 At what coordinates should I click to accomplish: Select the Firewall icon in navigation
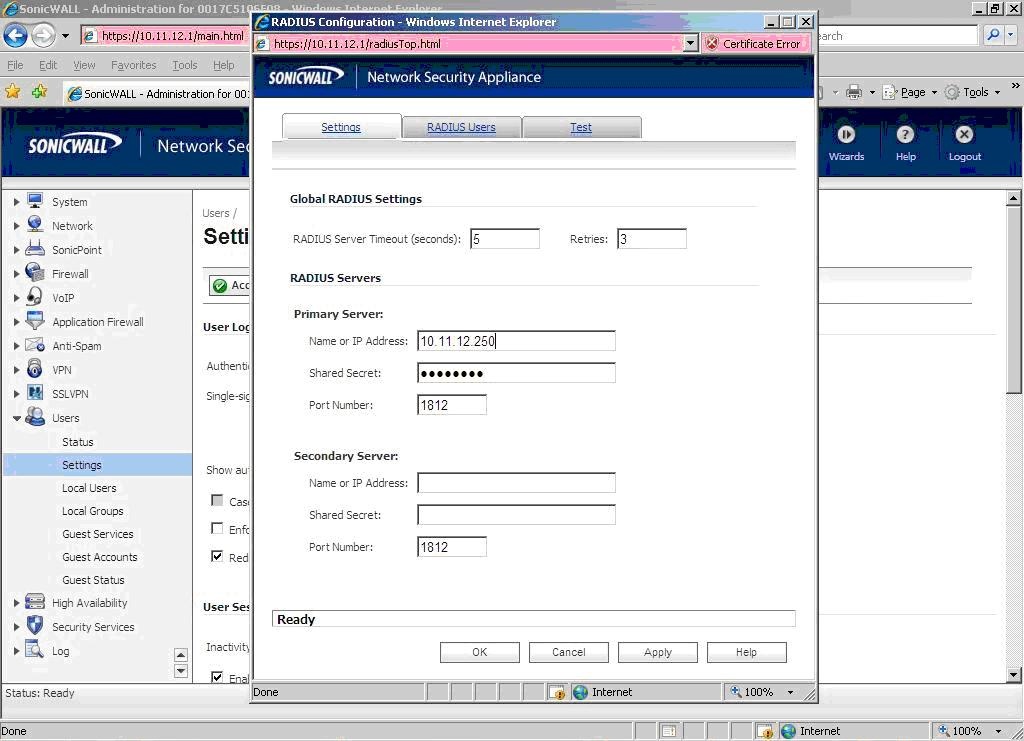[35, 273]
